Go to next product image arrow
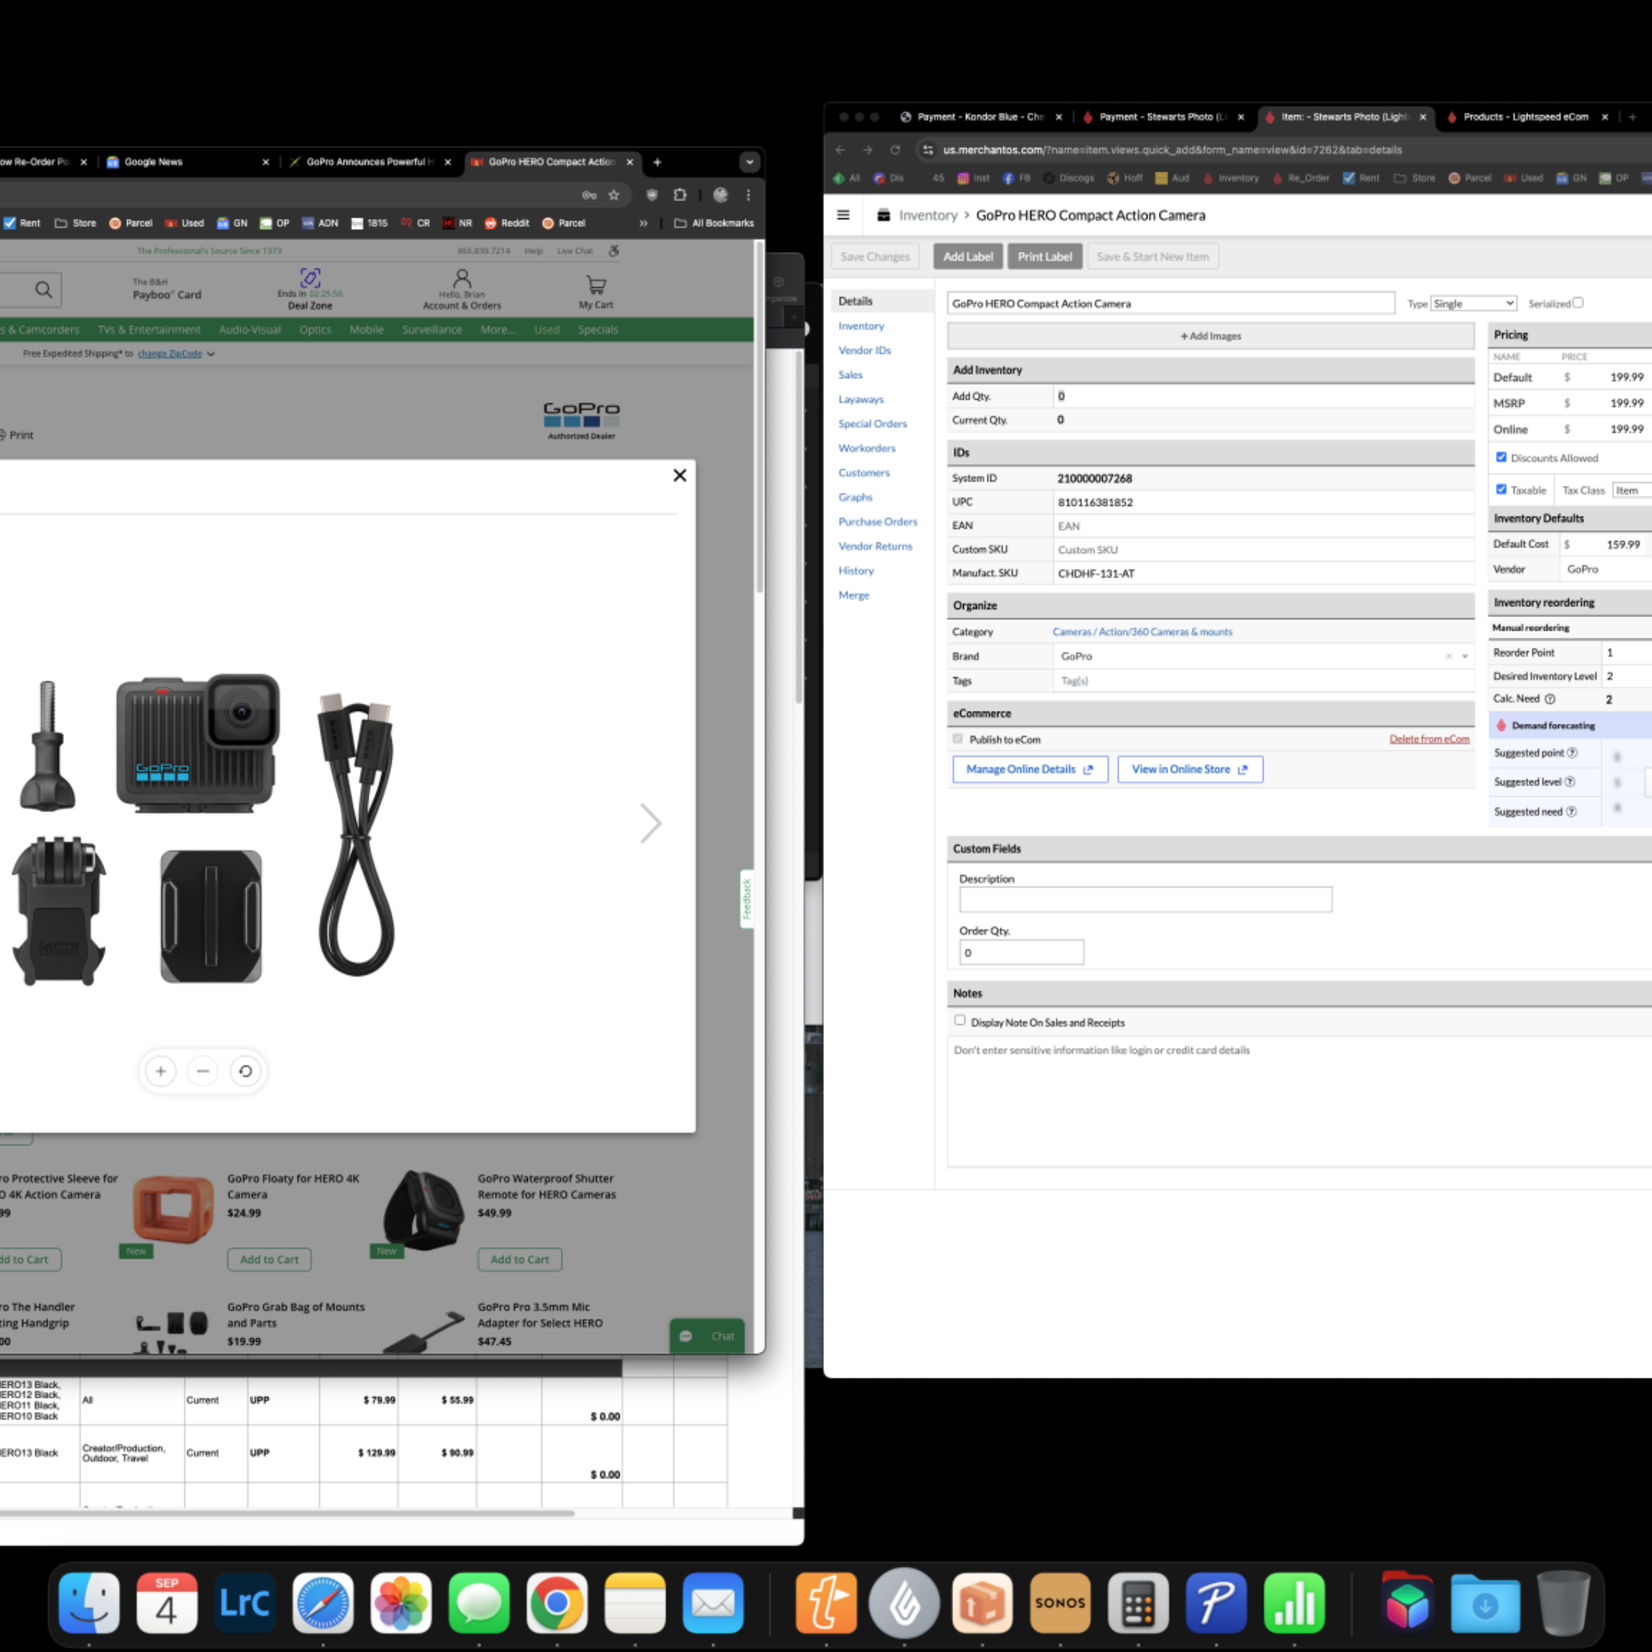The width and height of the screenshot is (1652, 1652). click(x=651, y=824)
